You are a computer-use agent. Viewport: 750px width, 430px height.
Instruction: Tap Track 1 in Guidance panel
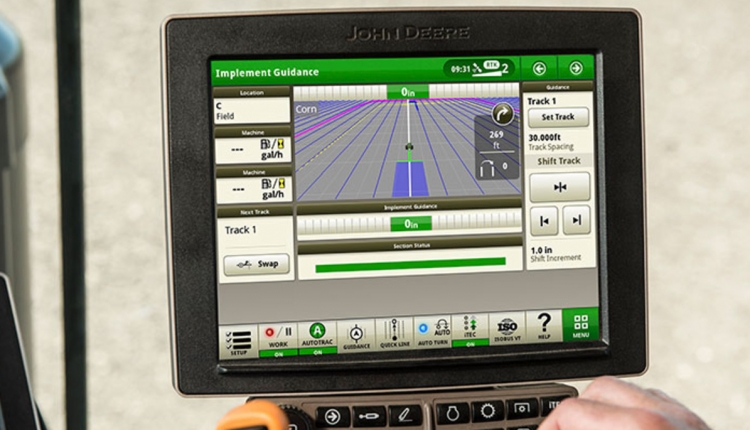541,101
